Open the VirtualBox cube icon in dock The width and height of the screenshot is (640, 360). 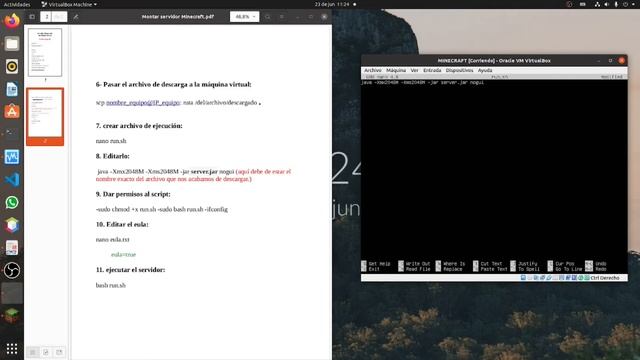[x=12, y=225]
